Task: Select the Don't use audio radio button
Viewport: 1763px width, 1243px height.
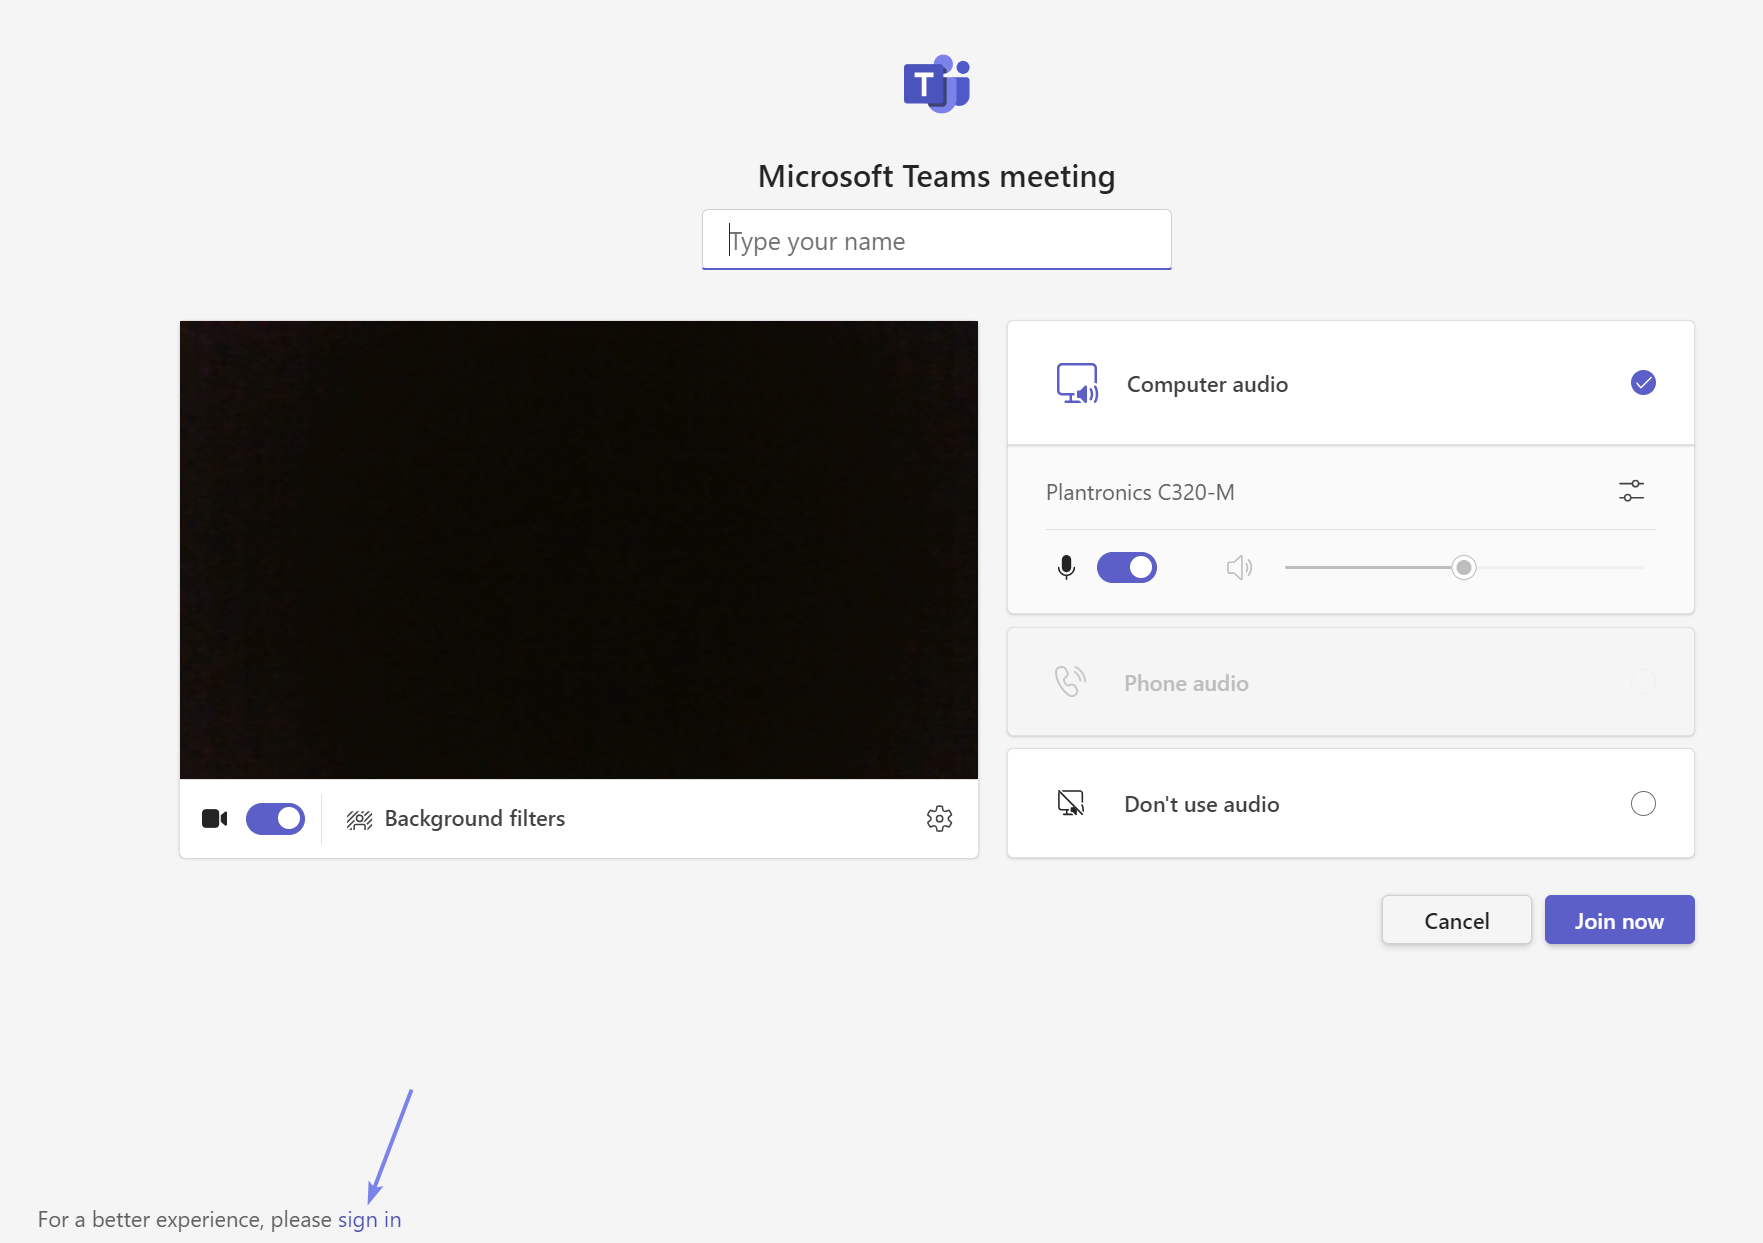Action: point(1643,804)
